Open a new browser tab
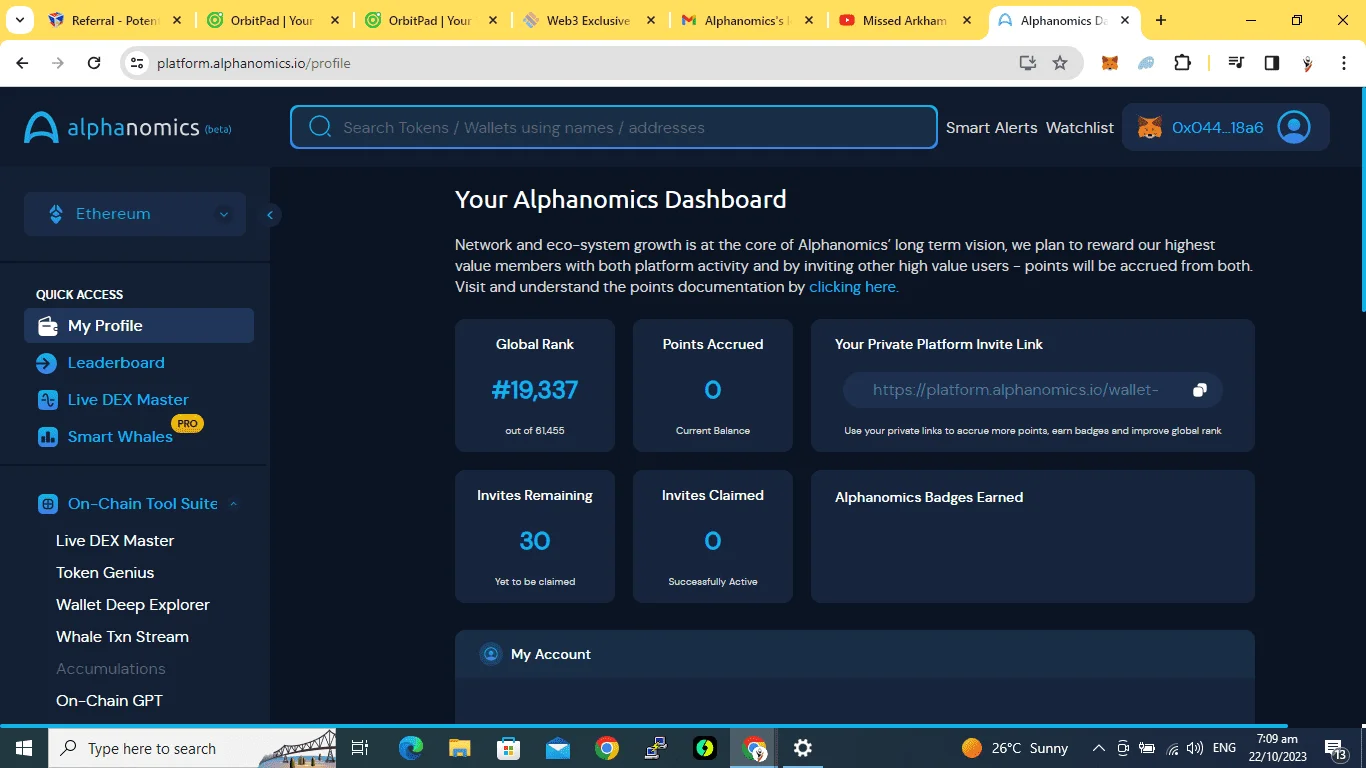 1160,20
